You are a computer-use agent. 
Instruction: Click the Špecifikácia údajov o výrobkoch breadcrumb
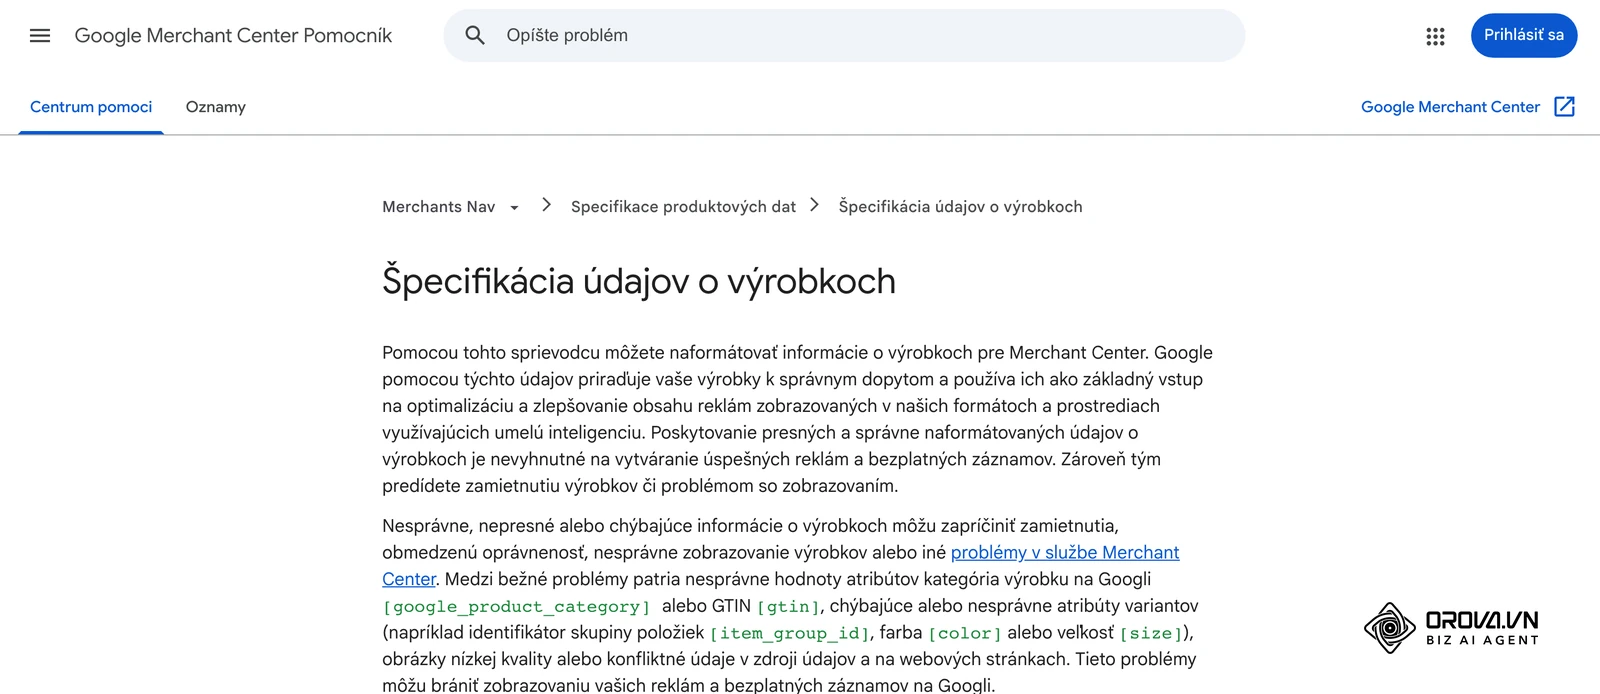click(x=960, y=207)
